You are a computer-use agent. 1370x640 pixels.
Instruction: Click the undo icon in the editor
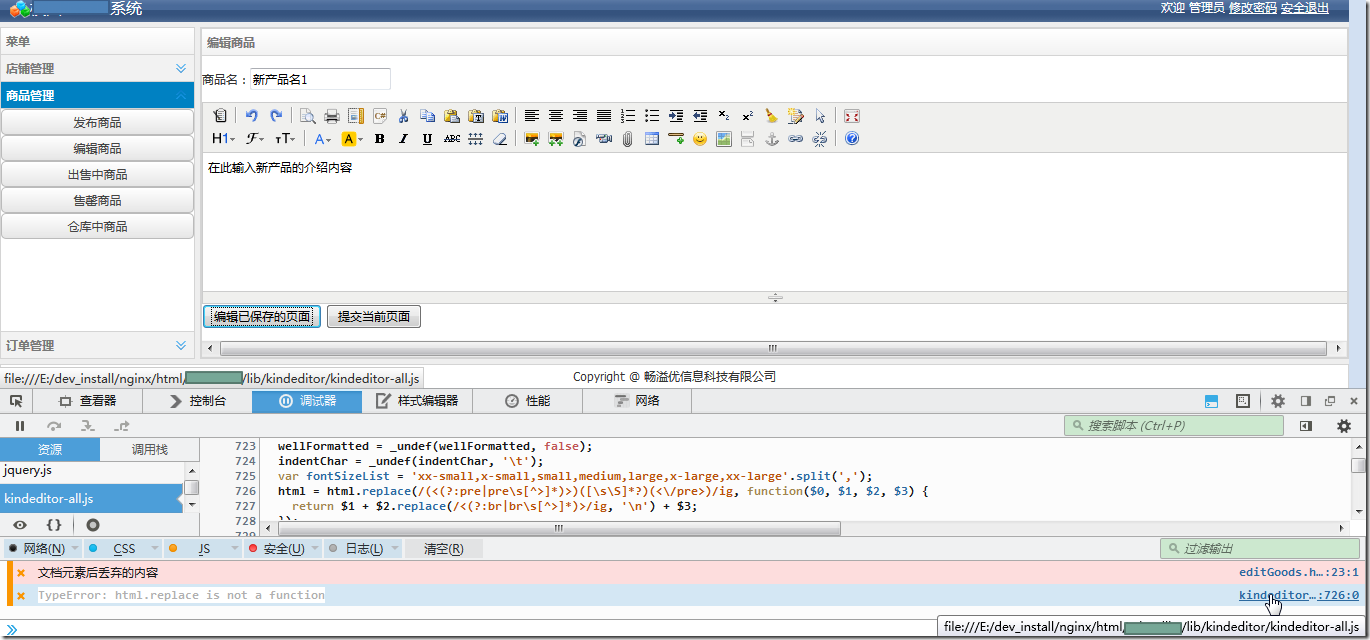(252, 116)
